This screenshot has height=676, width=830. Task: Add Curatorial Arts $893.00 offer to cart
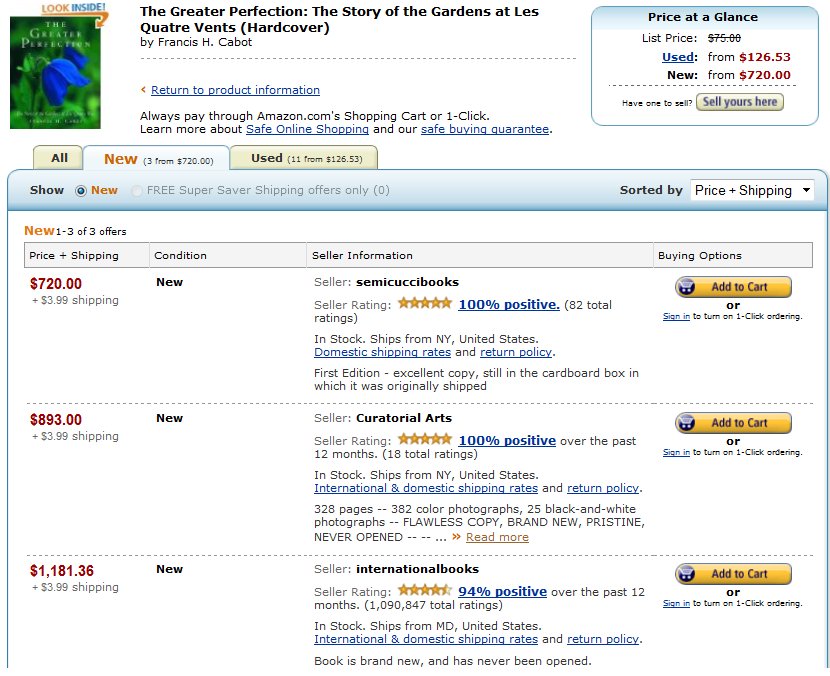click(x=733, y=423)
